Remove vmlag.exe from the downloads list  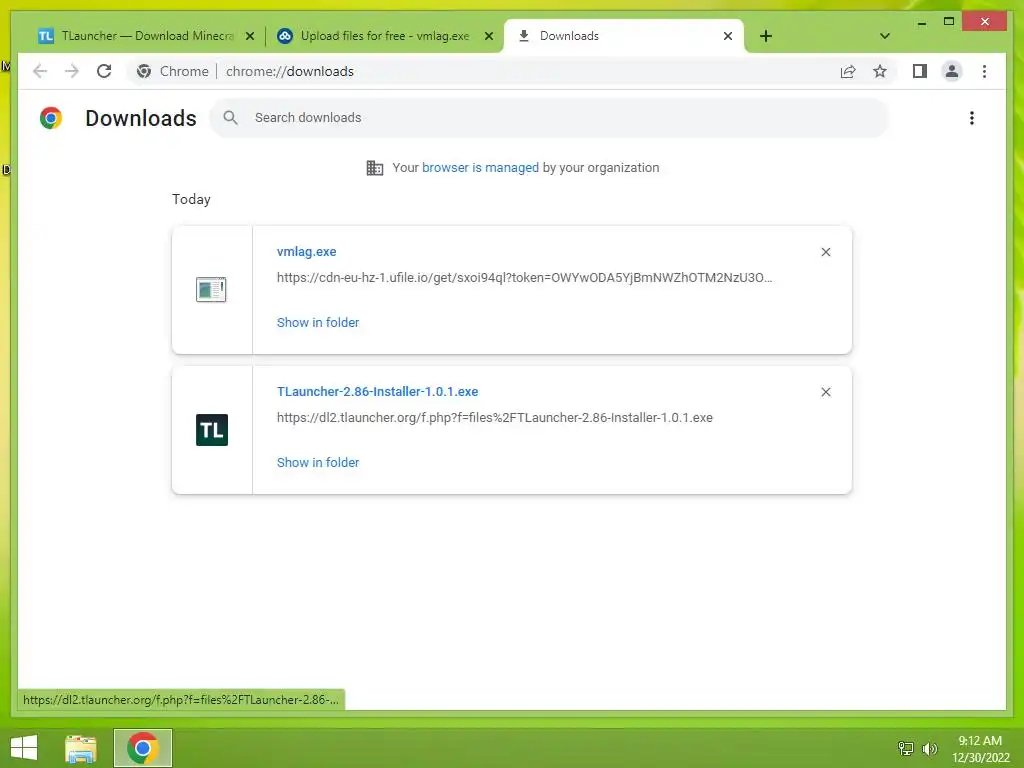[x=825, y=252]
